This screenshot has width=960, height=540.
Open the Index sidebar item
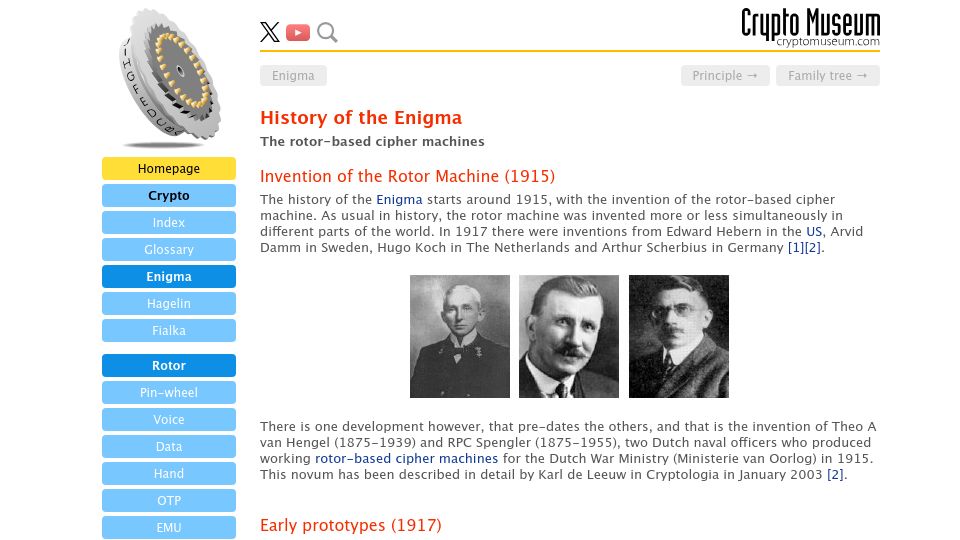pos(169,222)
